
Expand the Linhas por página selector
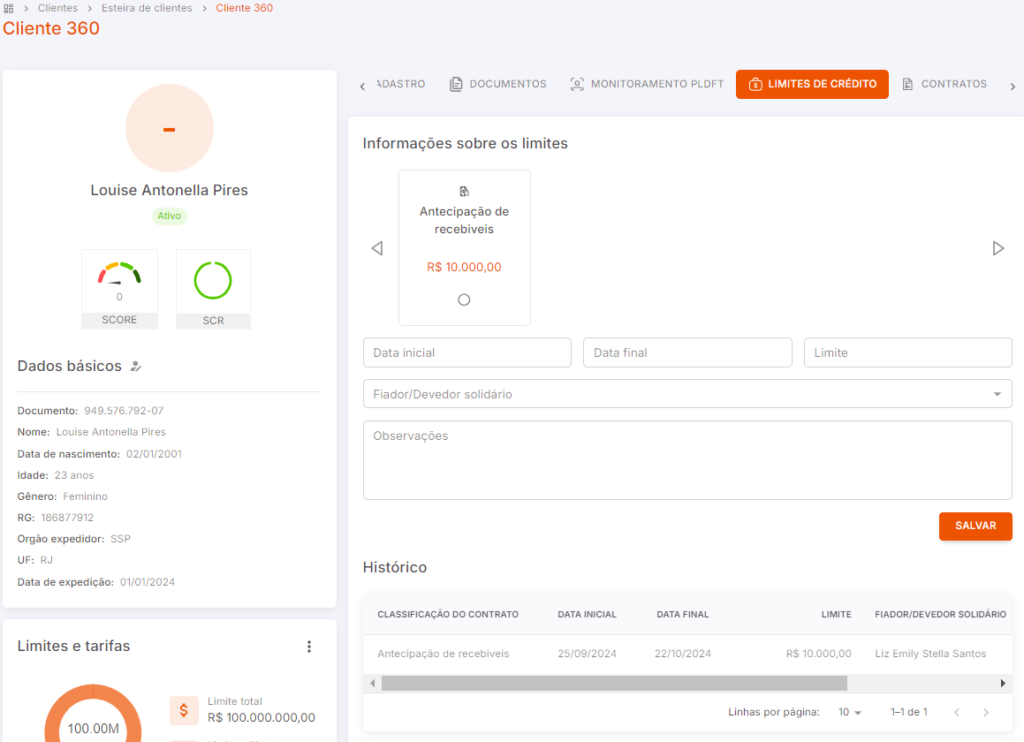coord(850,712)
